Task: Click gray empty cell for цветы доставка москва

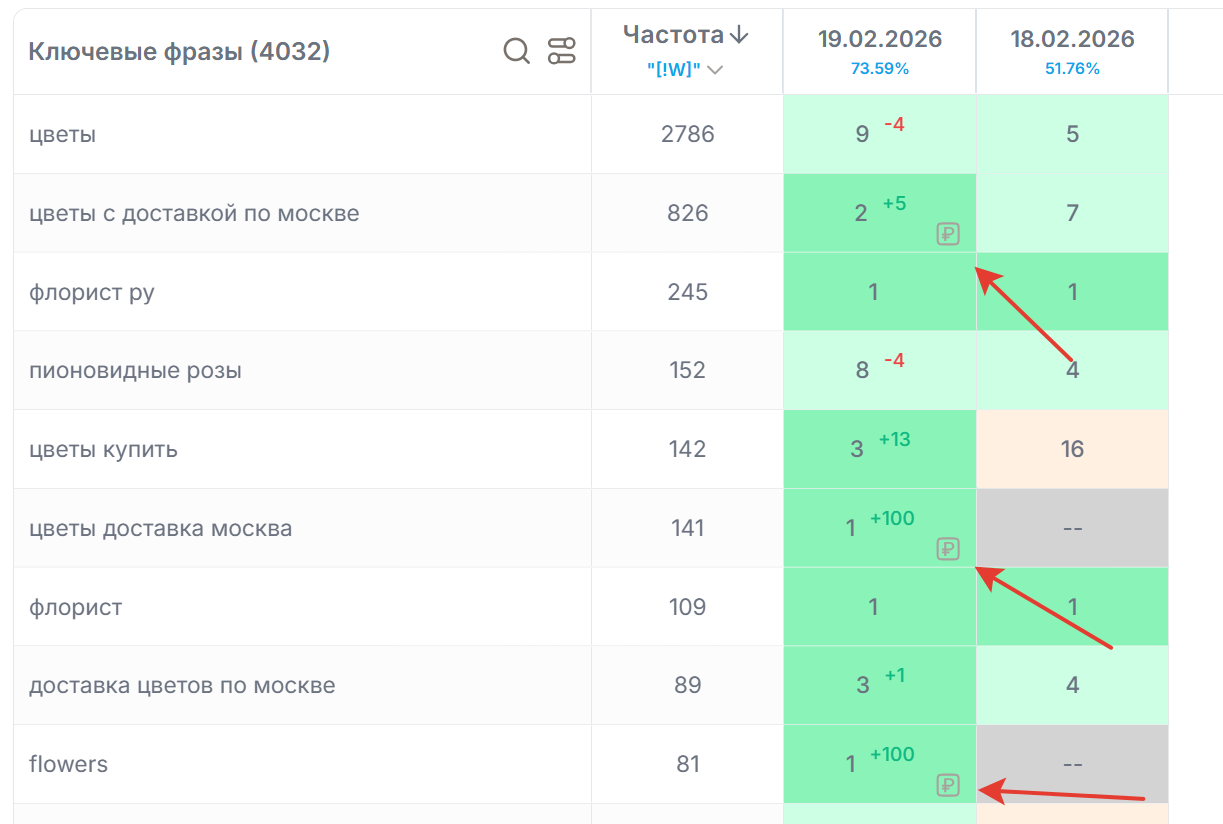Action: [x=1072, y=528]
